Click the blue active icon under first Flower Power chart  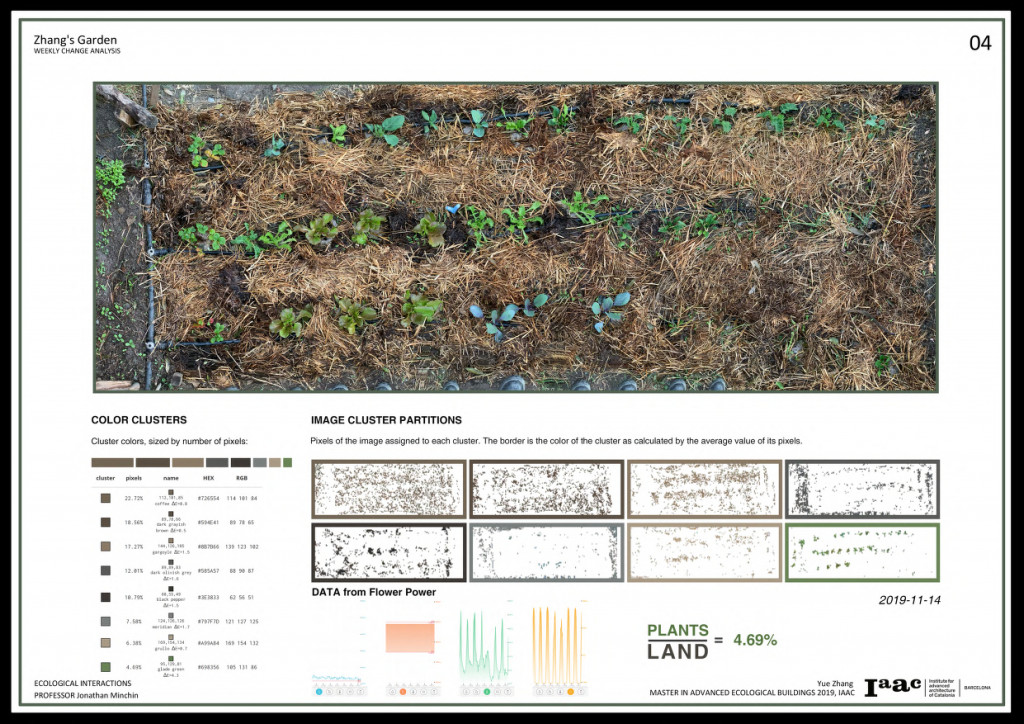[x=320, y=691]
